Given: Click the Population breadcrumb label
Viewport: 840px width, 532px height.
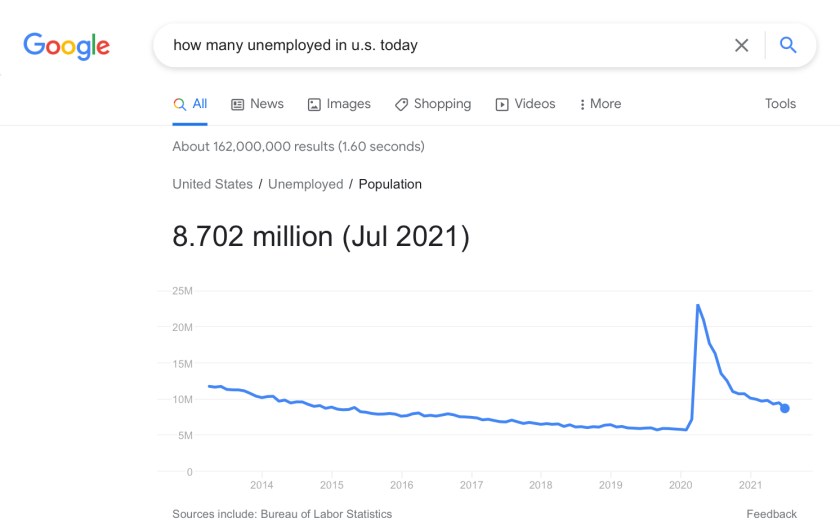Looking at the screenshot, I should click(x=390, y=184).
